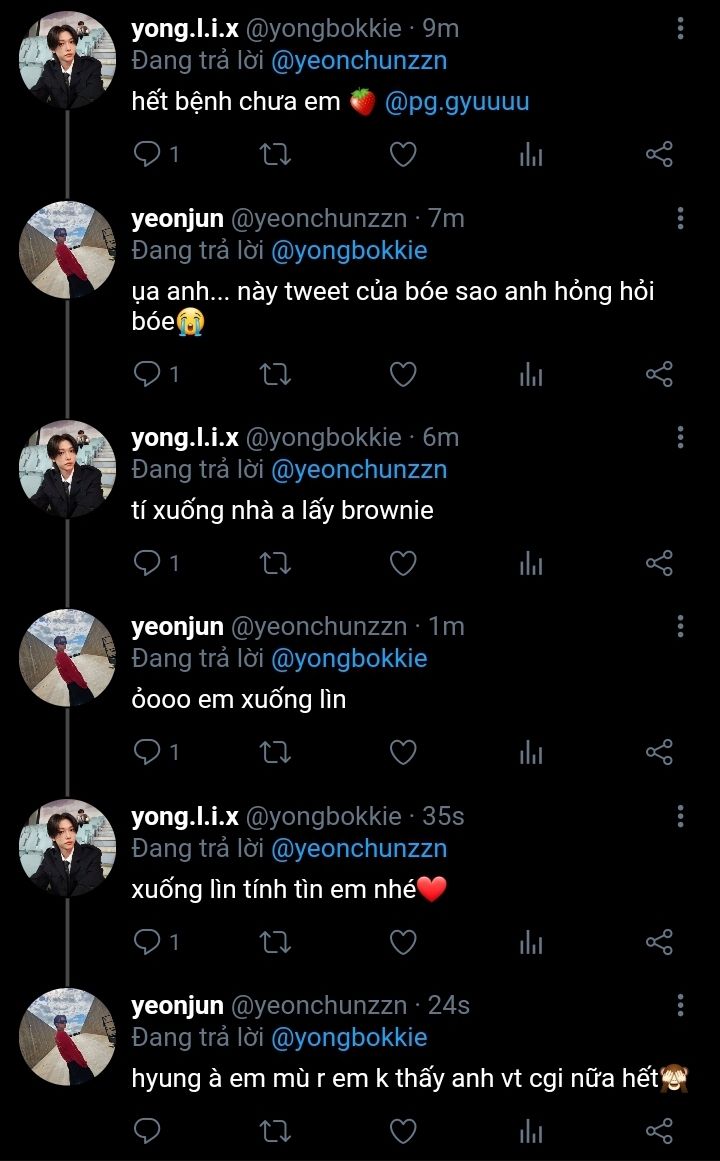This screenshot has height=1161, width=720.
Task: Retweet the 'ụa anh... này tweet của bóe' tweet
Action: [275, 375]
